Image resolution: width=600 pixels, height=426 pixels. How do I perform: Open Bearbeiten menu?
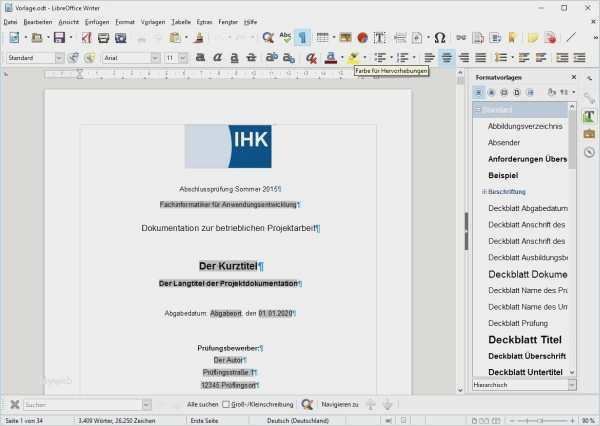tap(38, 22)
